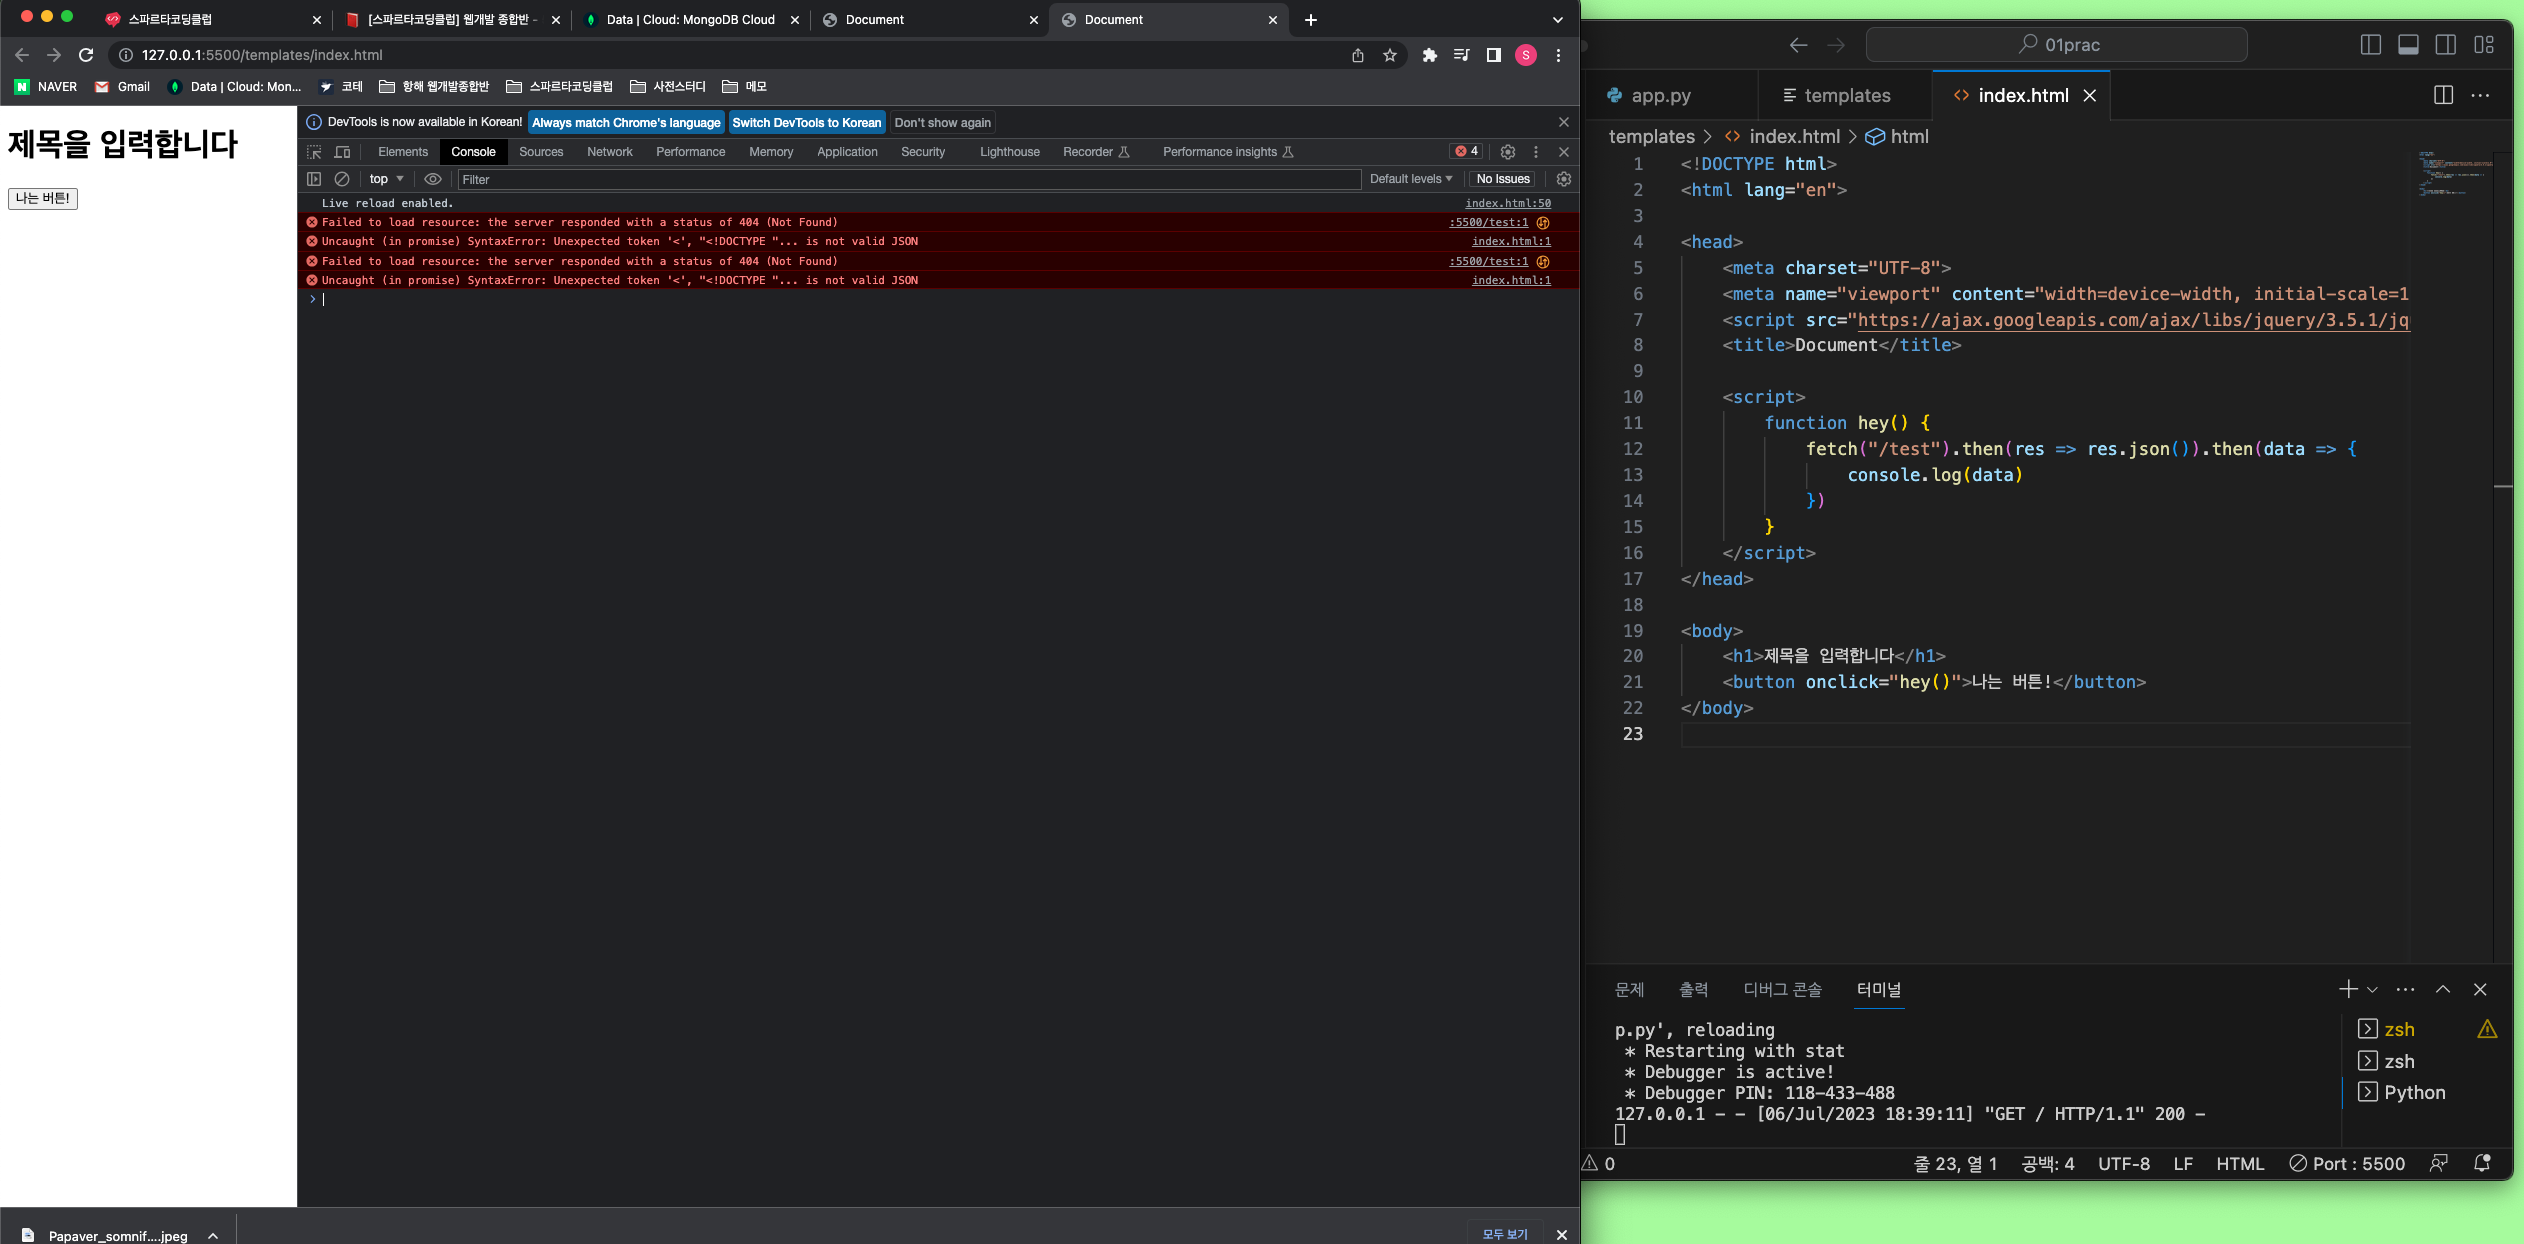The image size is (2524, 1244).
Task: Toggle Live Server Port : 5500 status
Action: tap(2347, 1163)
